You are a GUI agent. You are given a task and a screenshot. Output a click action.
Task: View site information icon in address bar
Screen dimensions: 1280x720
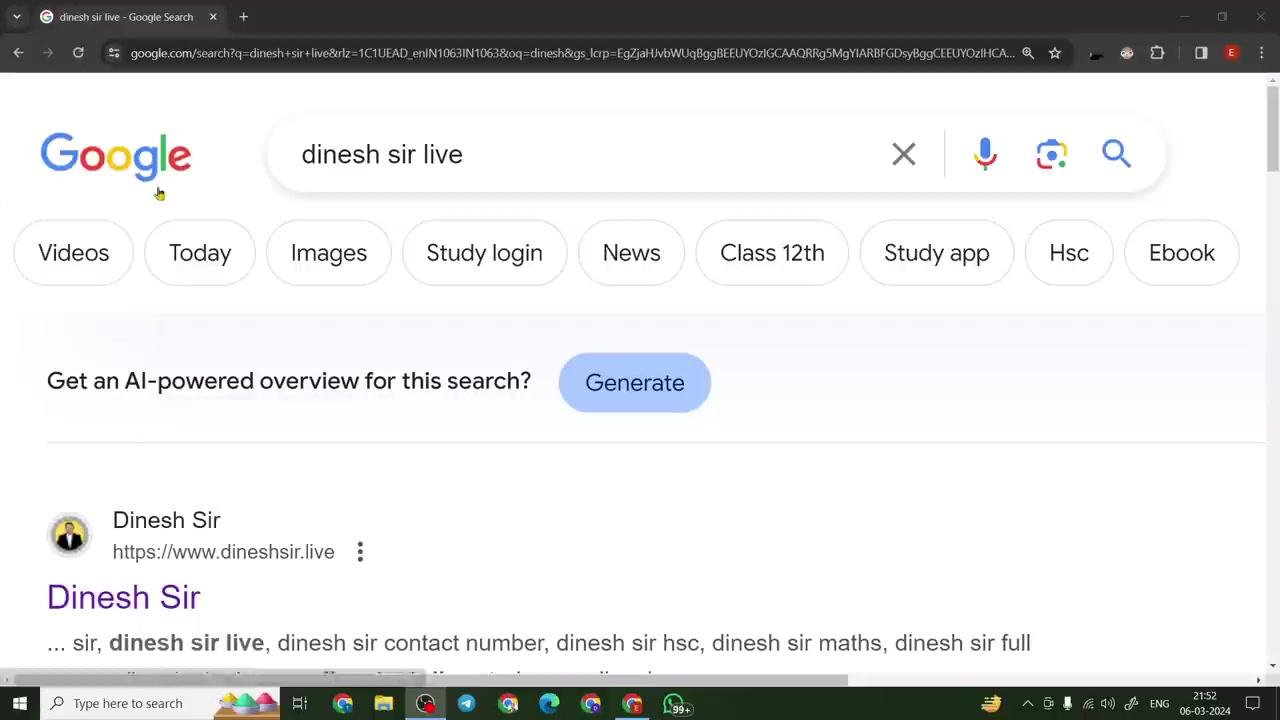point(114,53)
